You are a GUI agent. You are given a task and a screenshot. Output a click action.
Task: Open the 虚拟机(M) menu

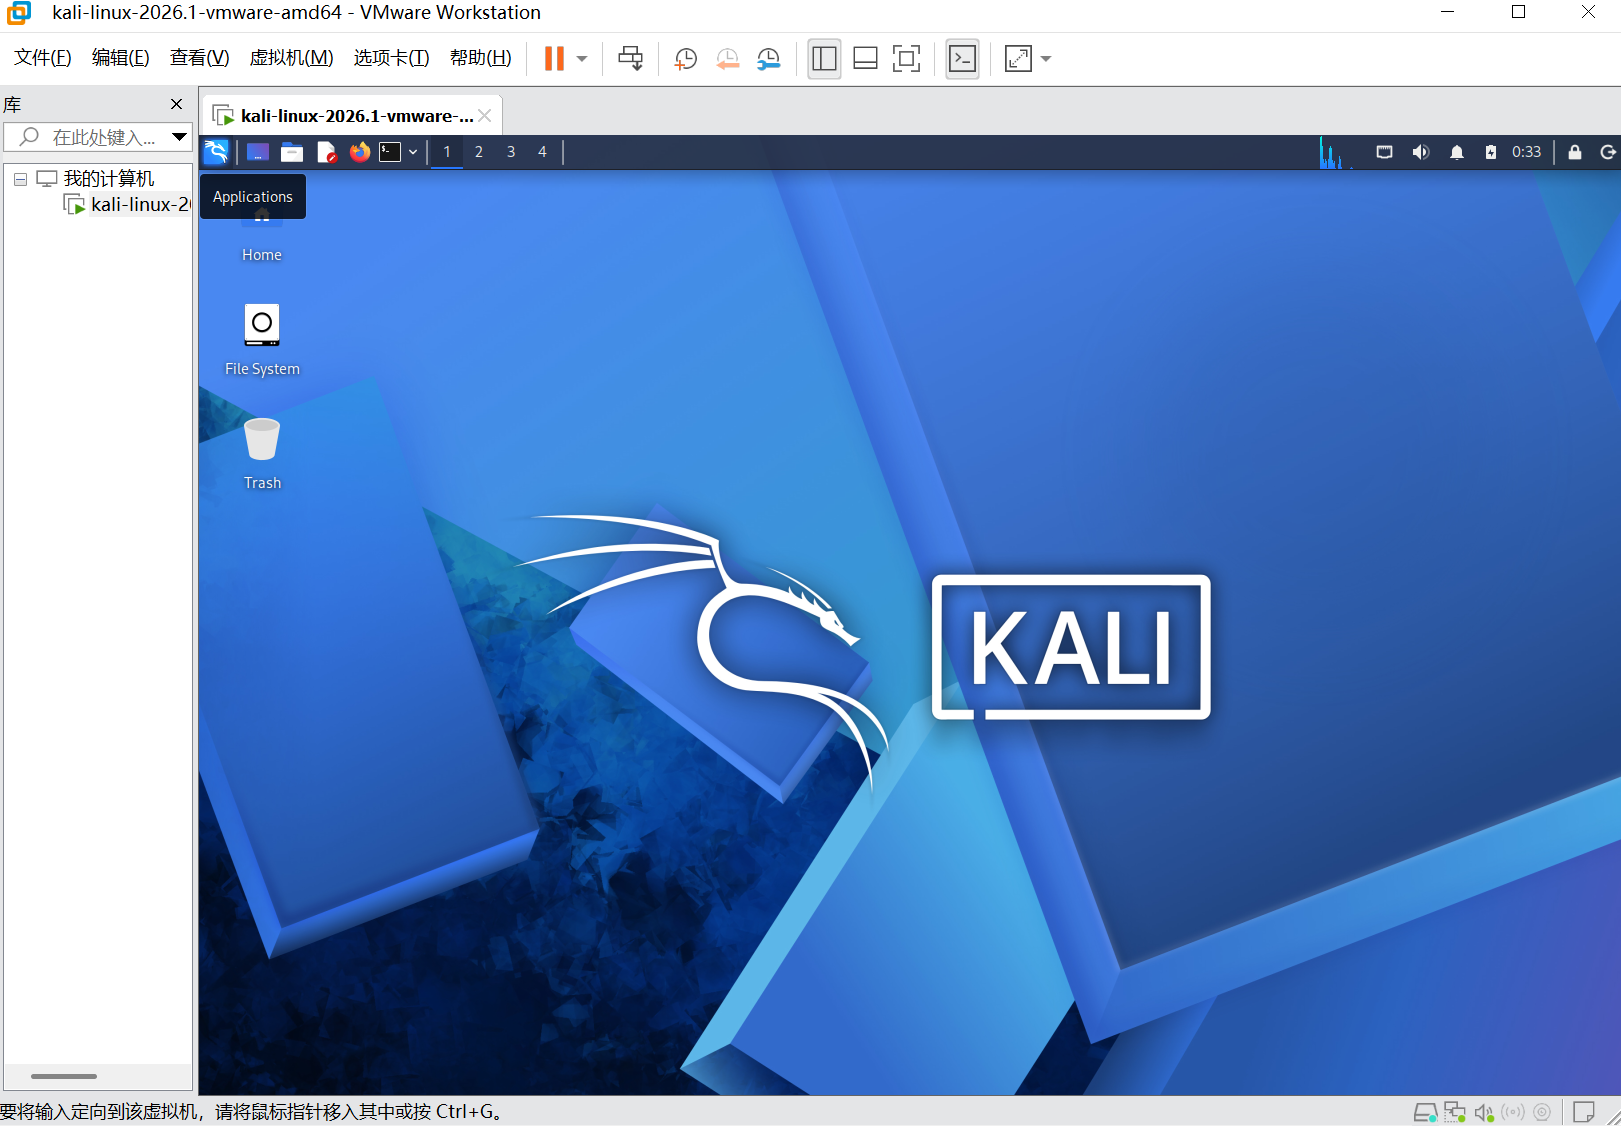tap(292, 58)
